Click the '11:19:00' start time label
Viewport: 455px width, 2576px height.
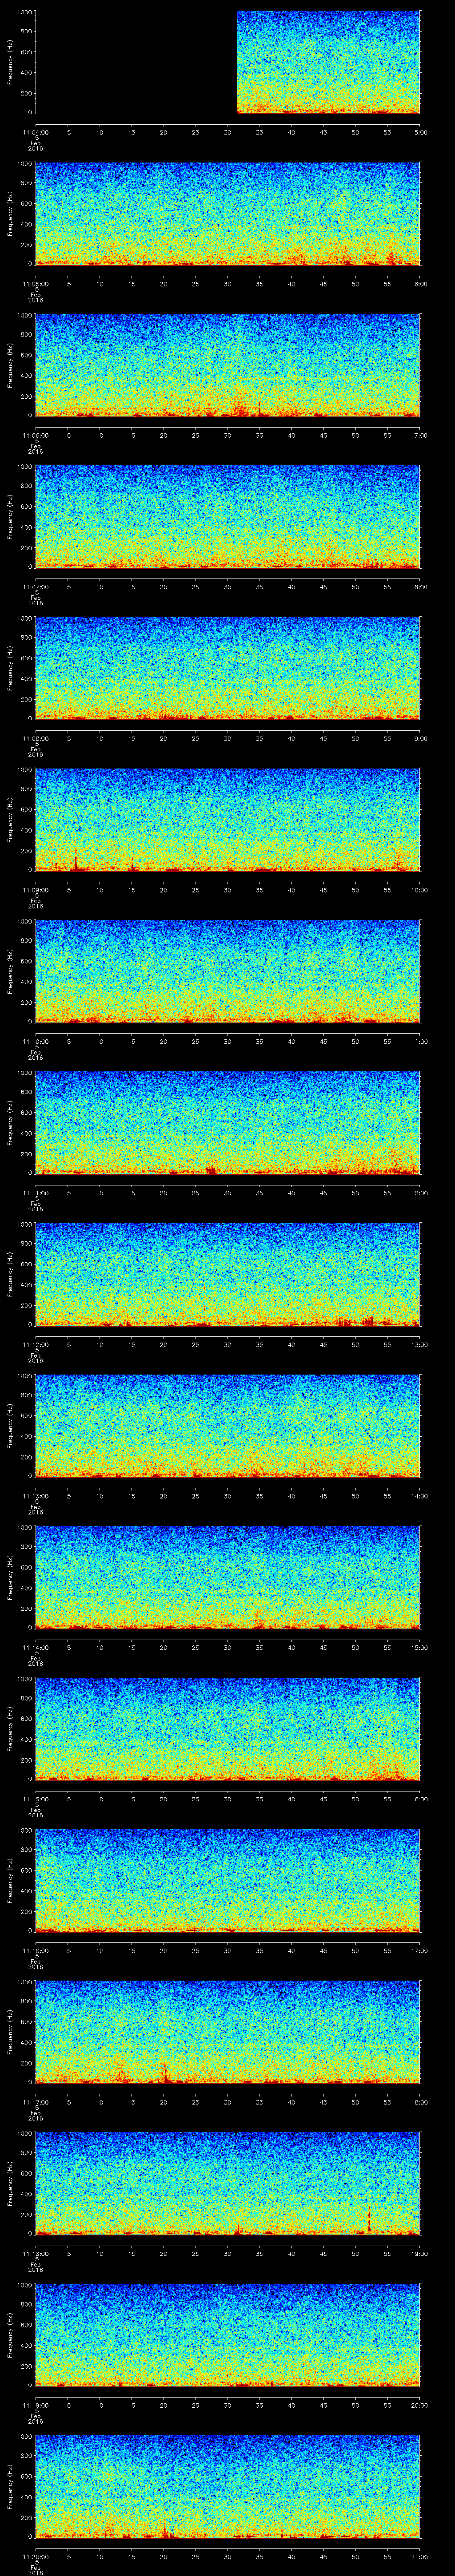pos(36,2405)
